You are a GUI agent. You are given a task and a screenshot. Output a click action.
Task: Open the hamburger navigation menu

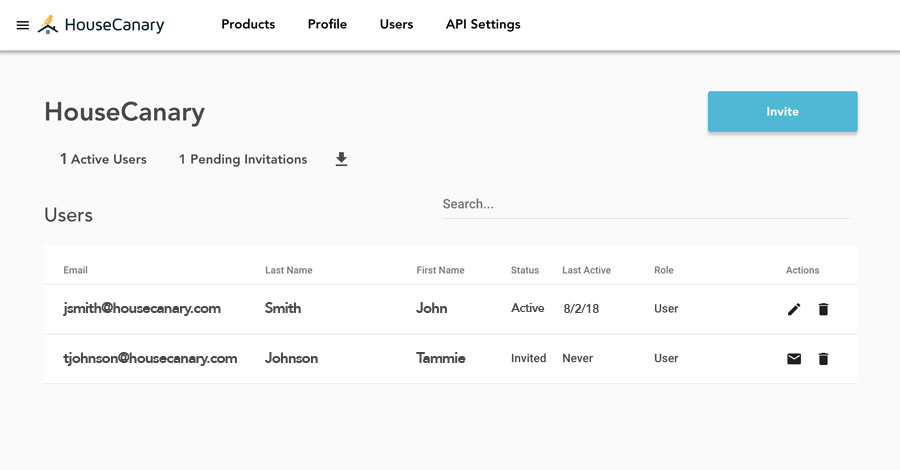tap(23, 25)
